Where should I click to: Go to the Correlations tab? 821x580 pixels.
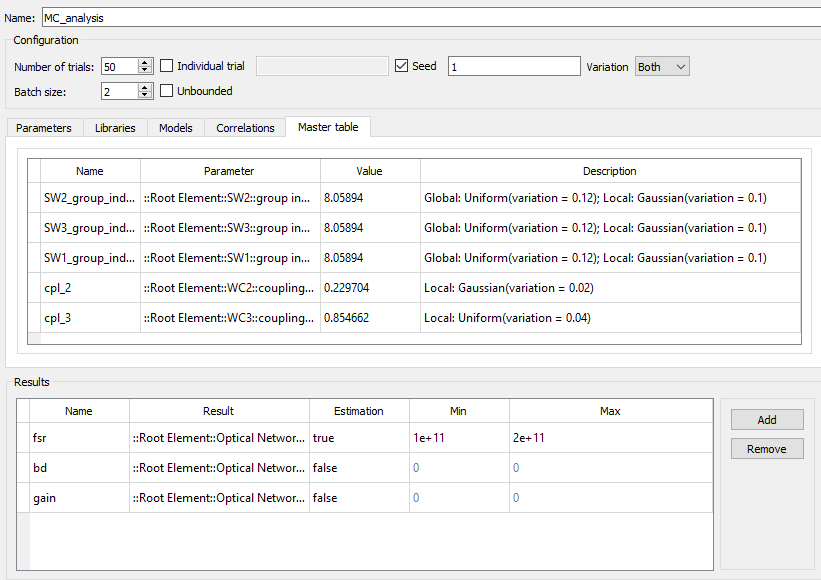coord(245,128)
